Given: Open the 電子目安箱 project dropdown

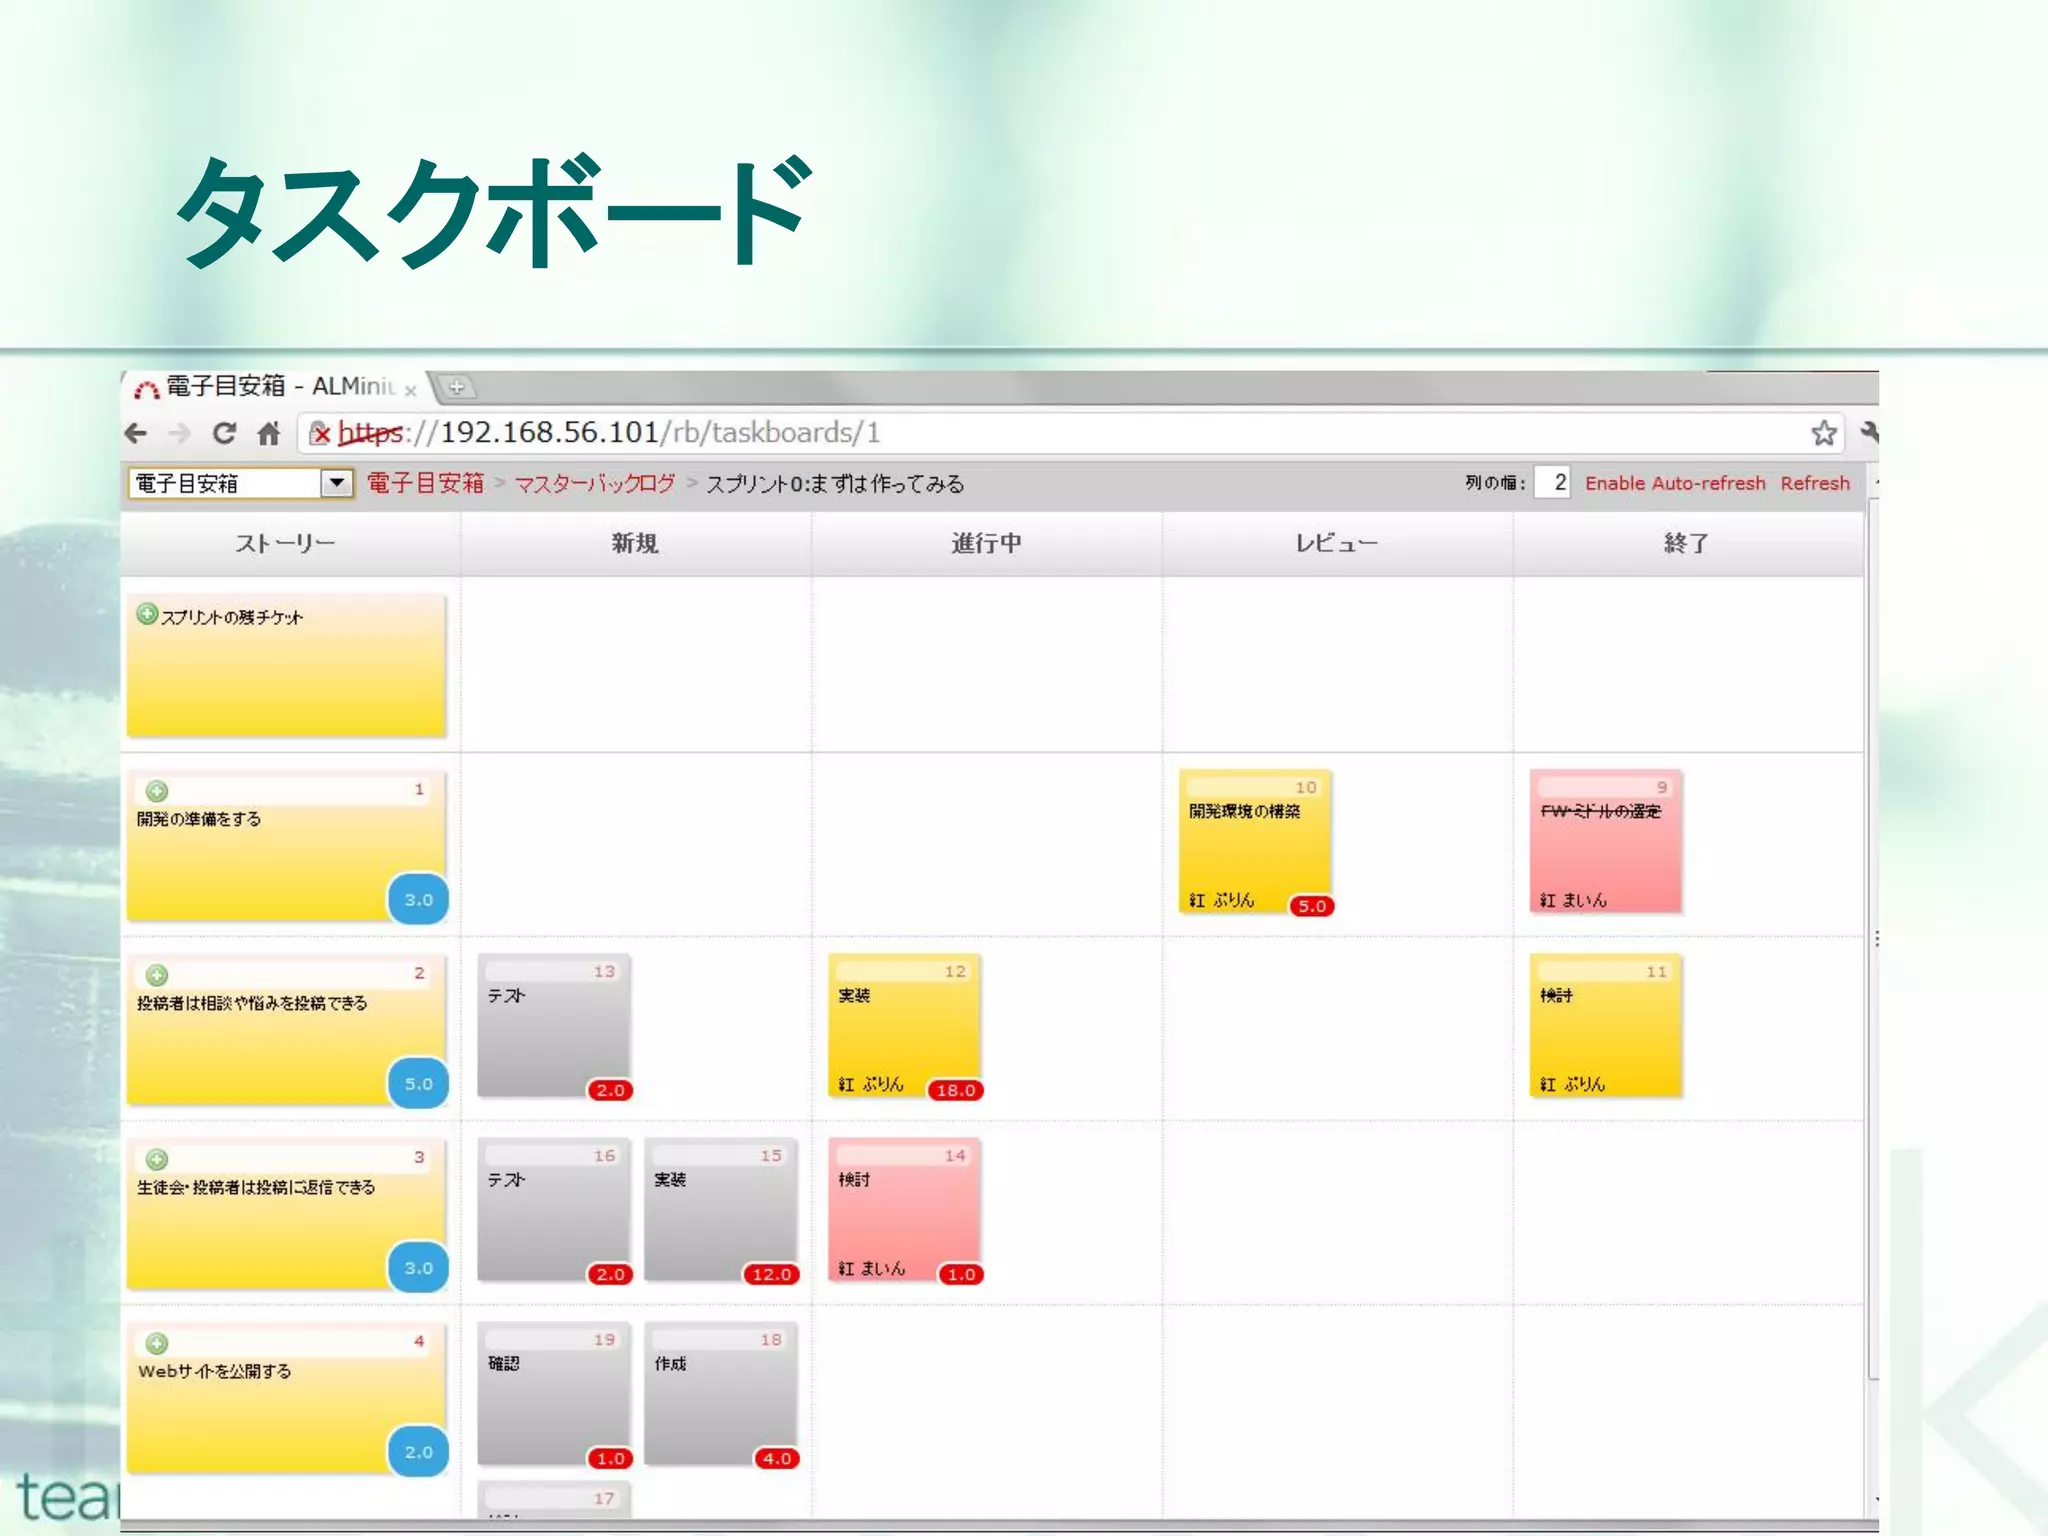Looking at the screenshot, I should 337,483.
